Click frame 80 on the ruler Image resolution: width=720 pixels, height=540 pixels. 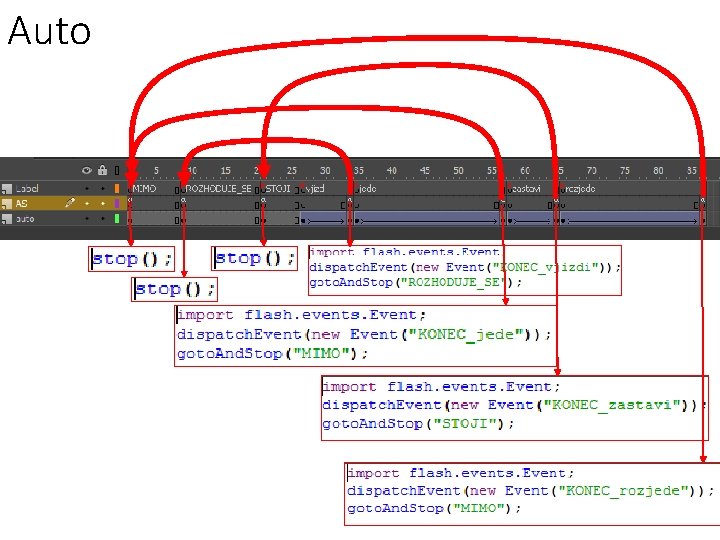tap(658, 170)
